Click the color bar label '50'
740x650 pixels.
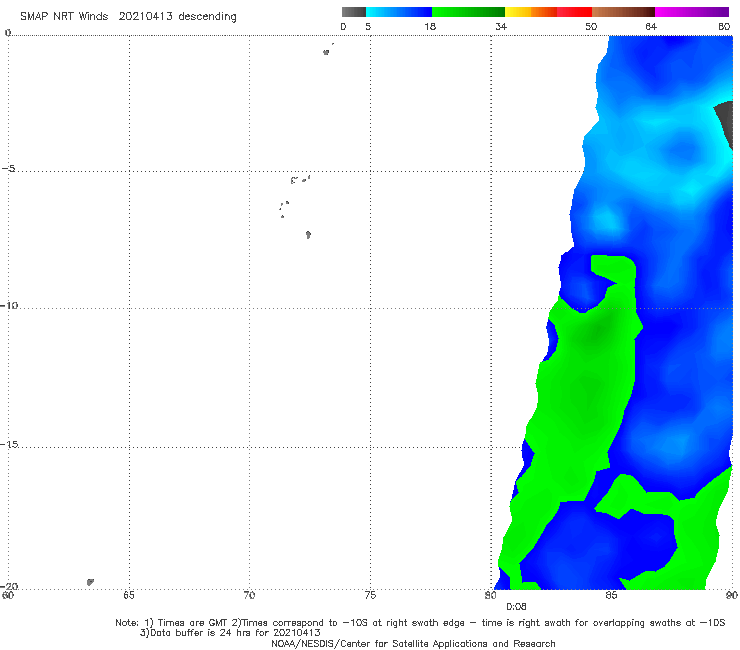point(591,26)
